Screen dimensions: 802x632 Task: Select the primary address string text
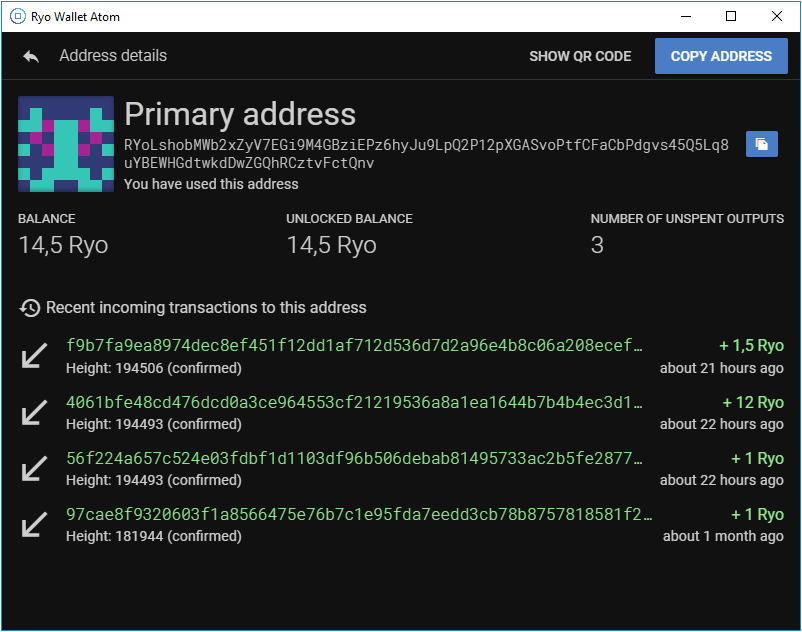pos(427,154)
